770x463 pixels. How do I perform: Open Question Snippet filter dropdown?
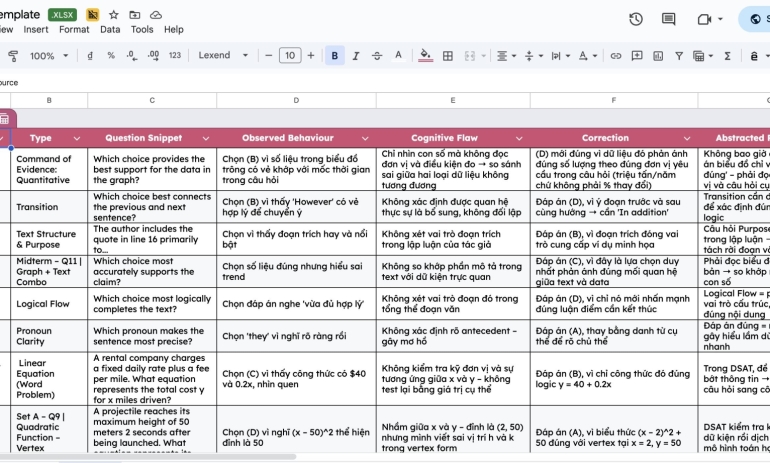pos(206,138)
